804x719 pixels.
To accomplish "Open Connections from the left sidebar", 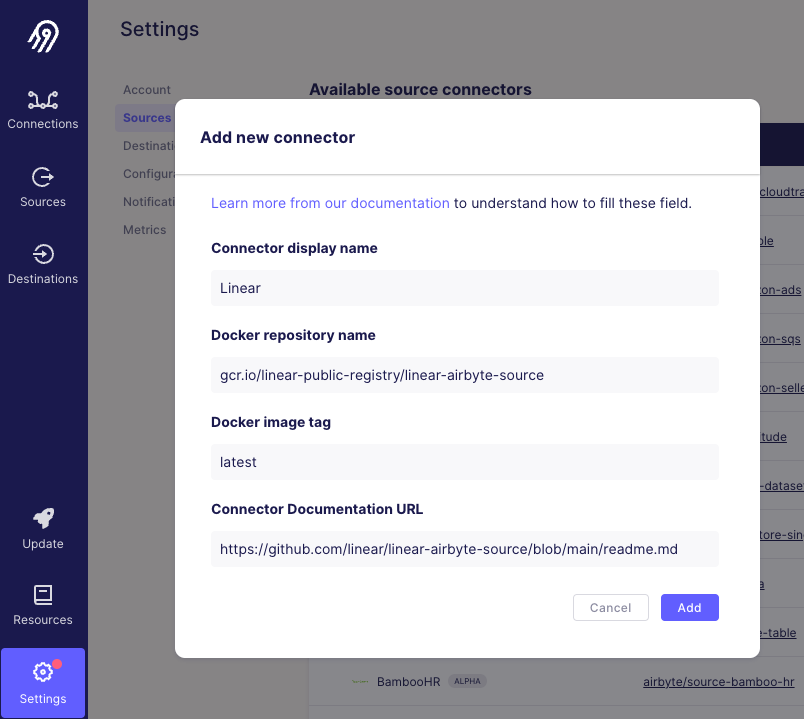I will point(43,107).
